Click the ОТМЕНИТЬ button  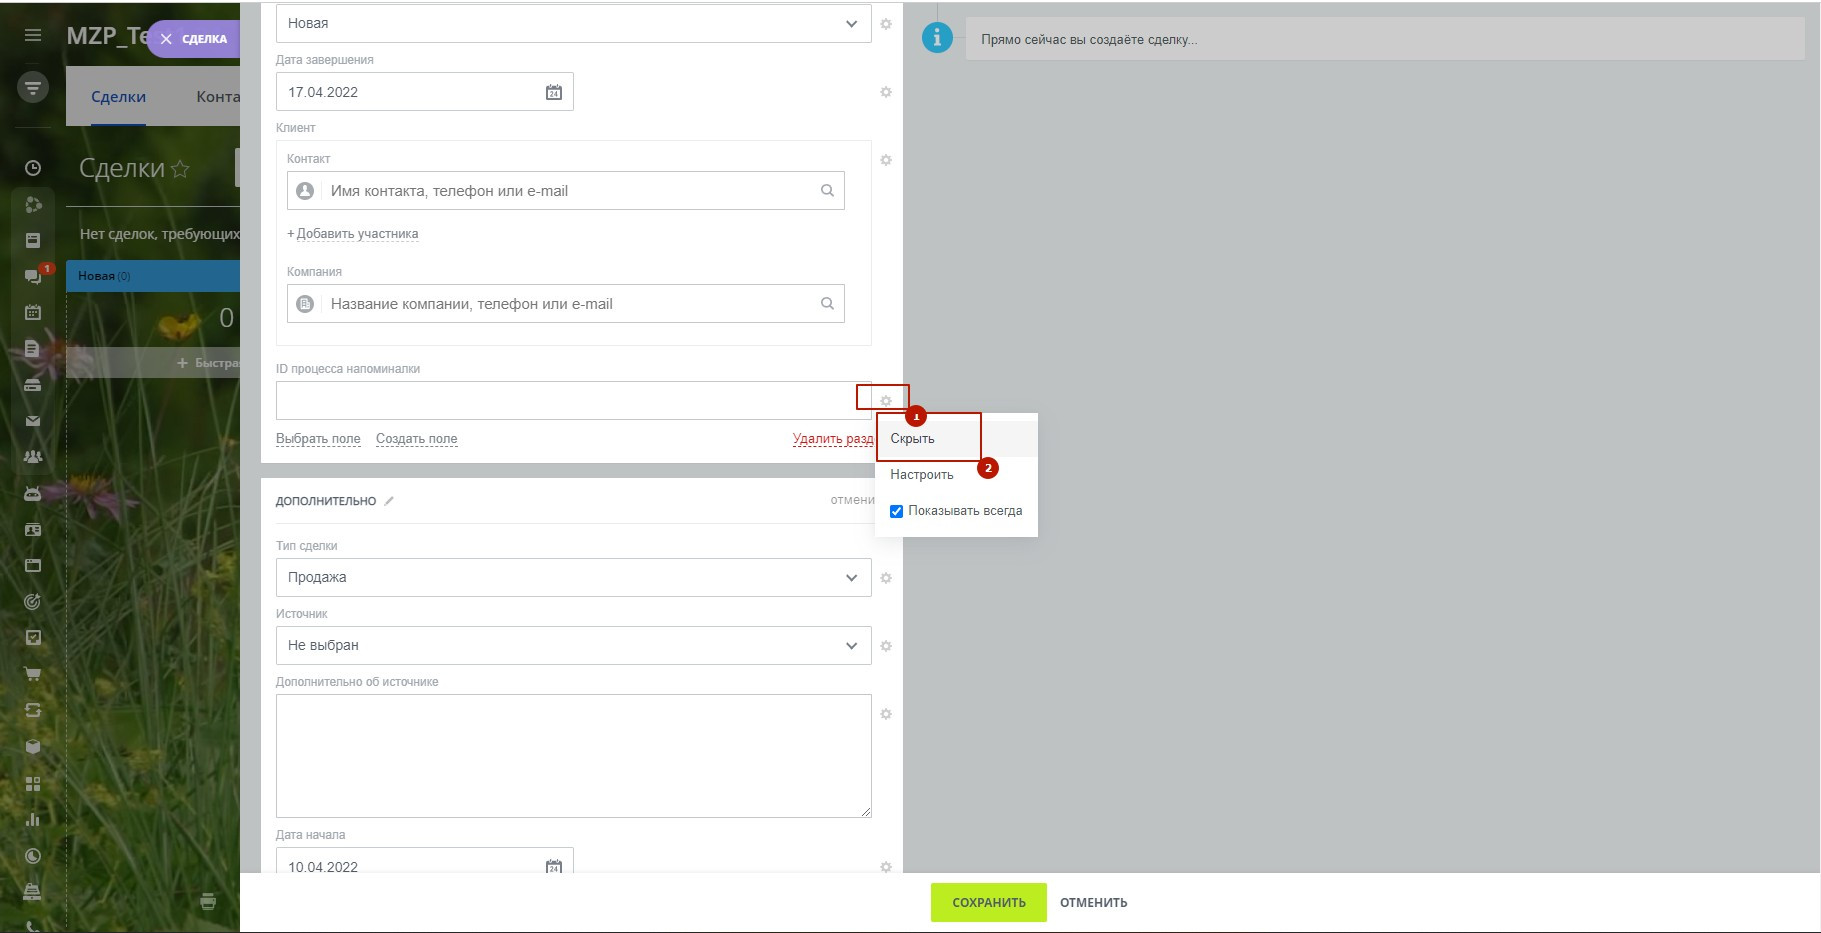click(1093, 902)
